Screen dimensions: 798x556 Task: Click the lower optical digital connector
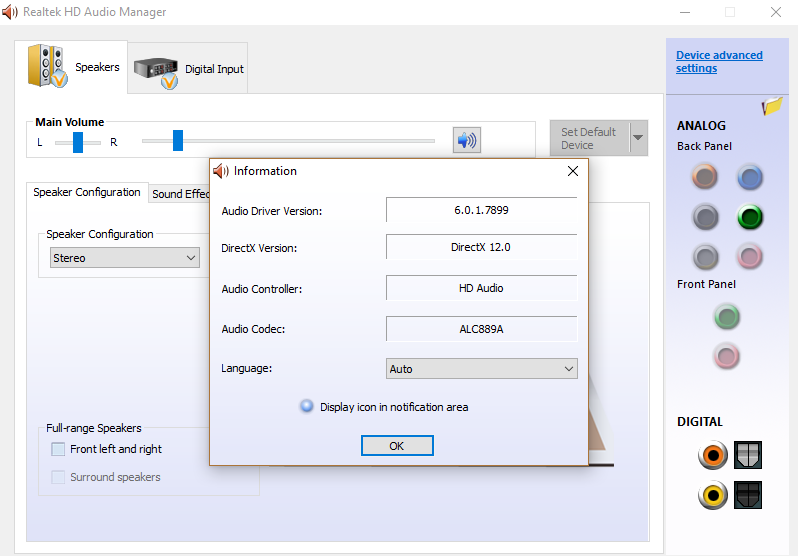[748, 495]
